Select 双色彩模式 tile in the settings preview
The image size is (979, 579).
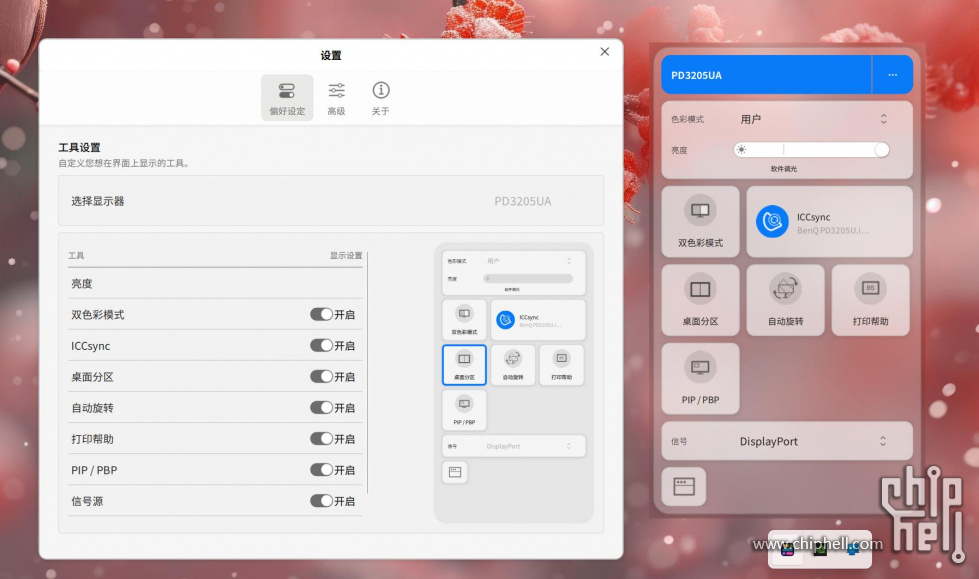[464, 320]
